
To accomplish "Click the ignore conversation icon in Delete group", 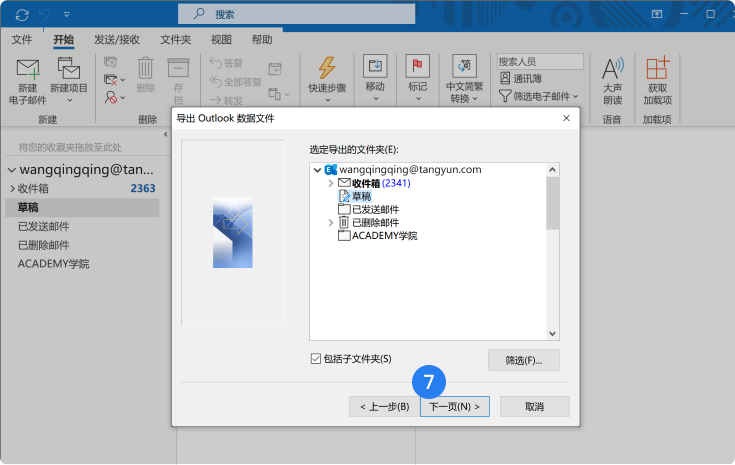I will click(111, 62).
